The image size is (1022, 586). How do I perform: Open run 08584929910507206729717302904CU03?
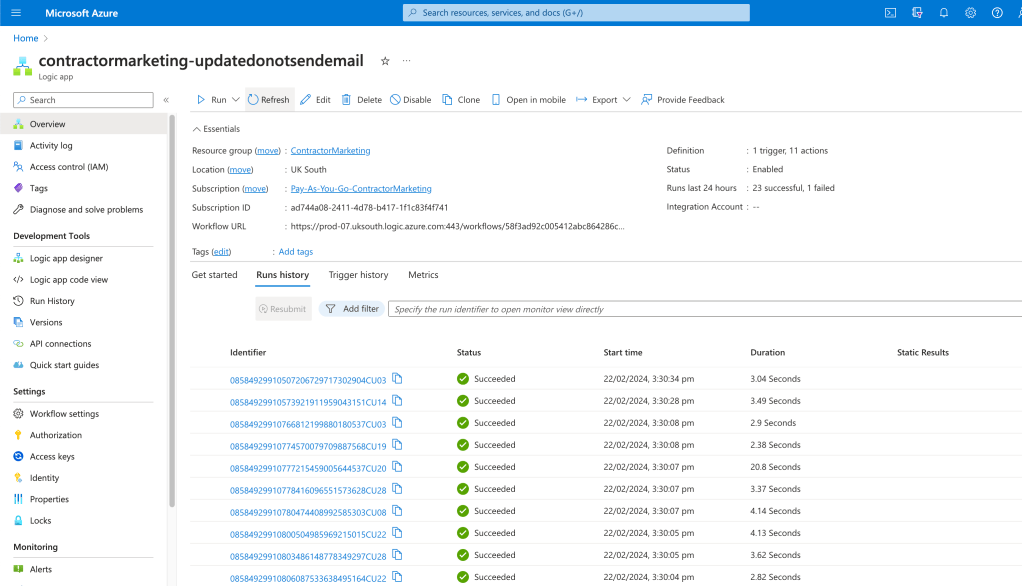pos(308,380)
